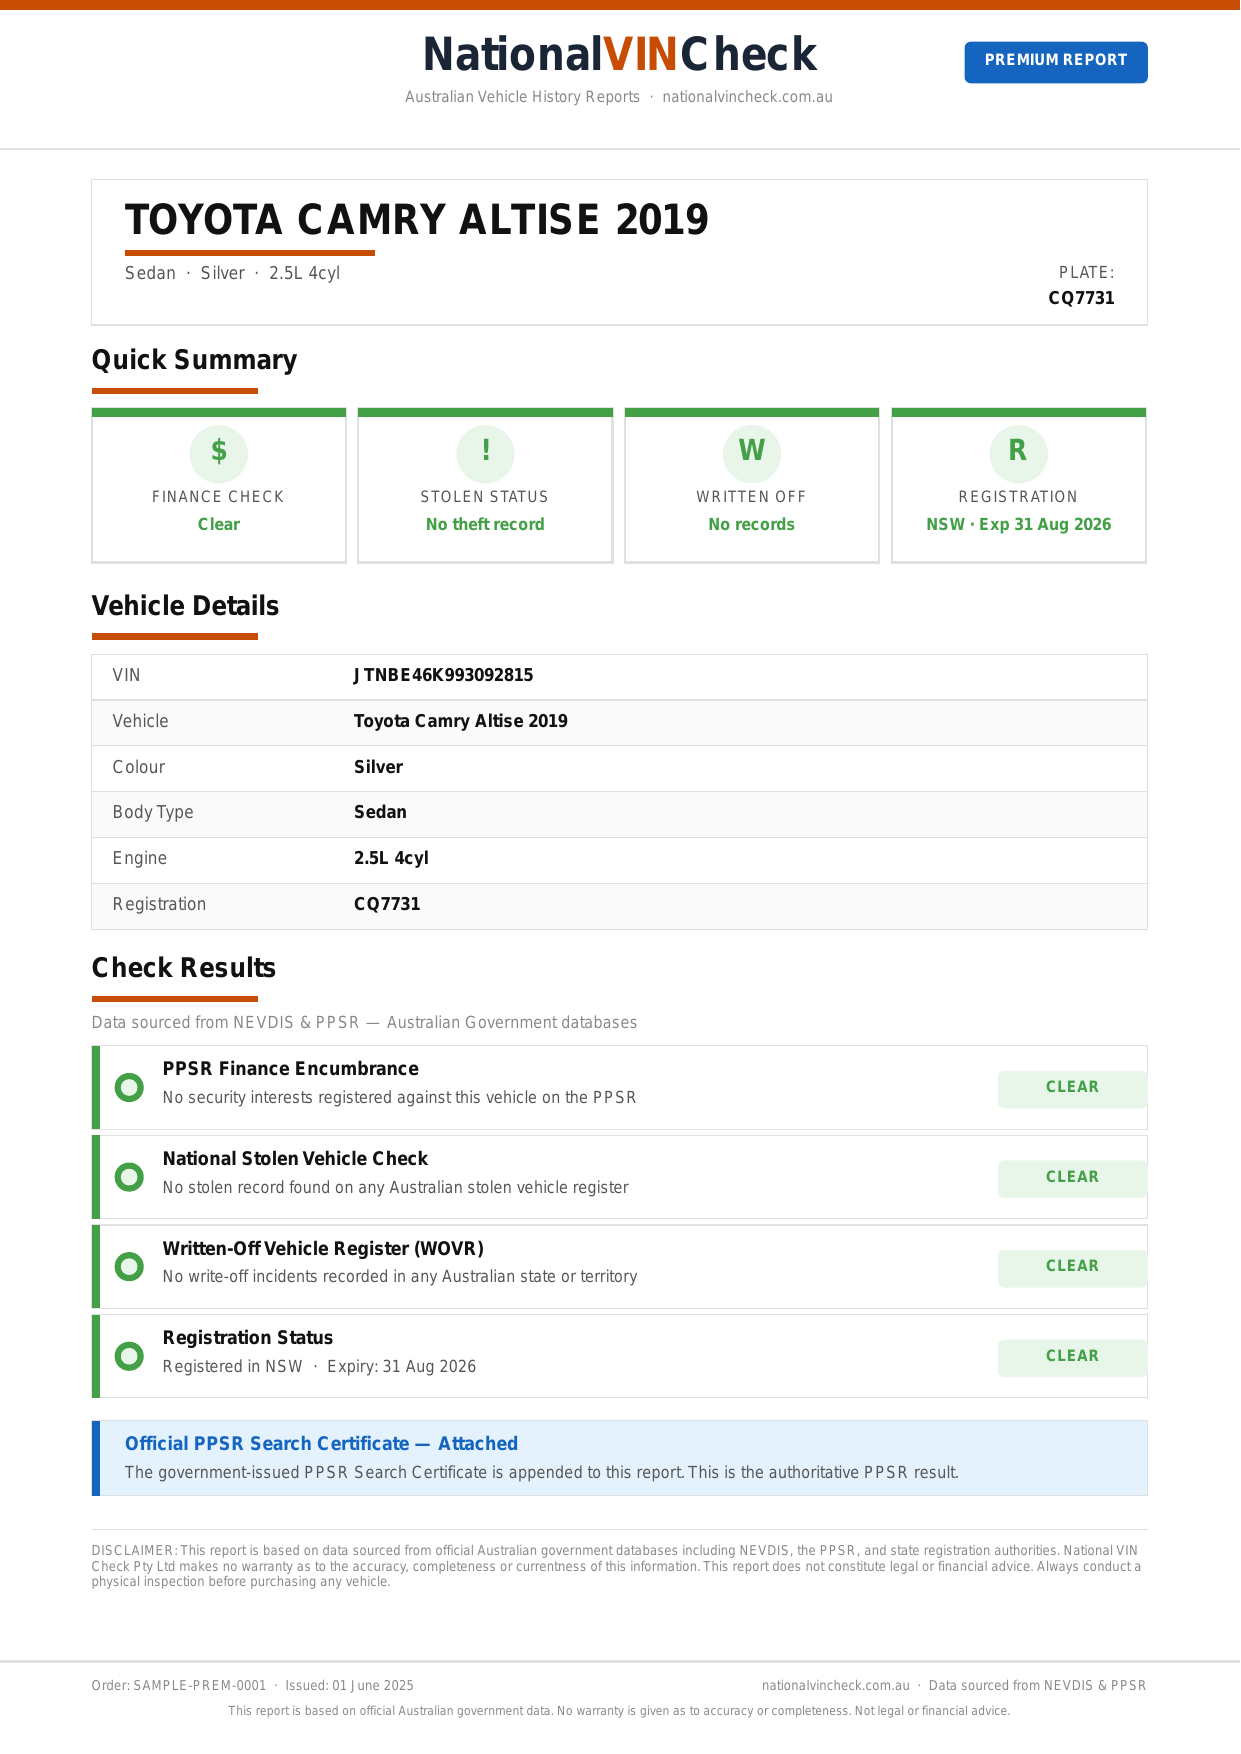Click CLEAR badge for Written-Off Vehicle Register
The width and height of the screenshot is (1241, 1754).
pyautogui.click(x=1072, y=1267)
